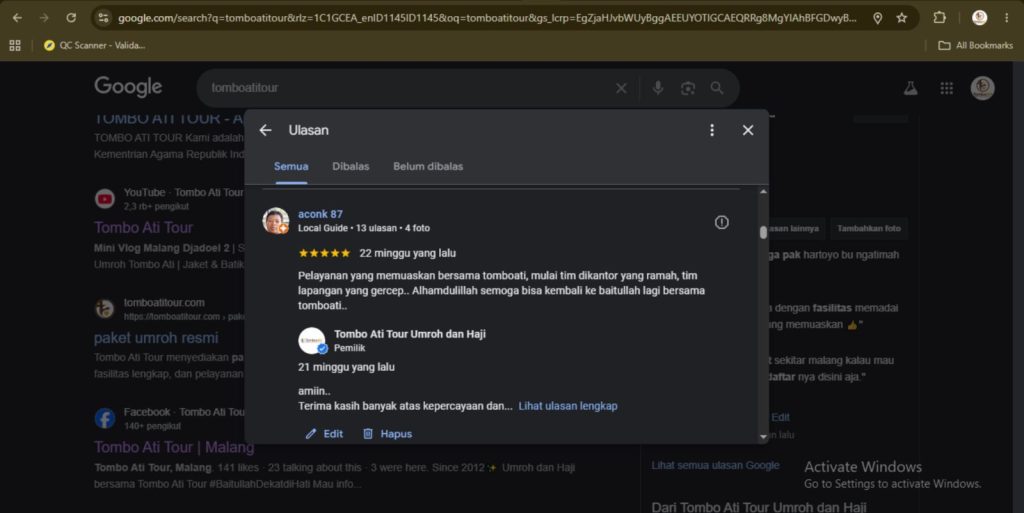Open the apps grid in bookmarks bar

coord(15,45)
